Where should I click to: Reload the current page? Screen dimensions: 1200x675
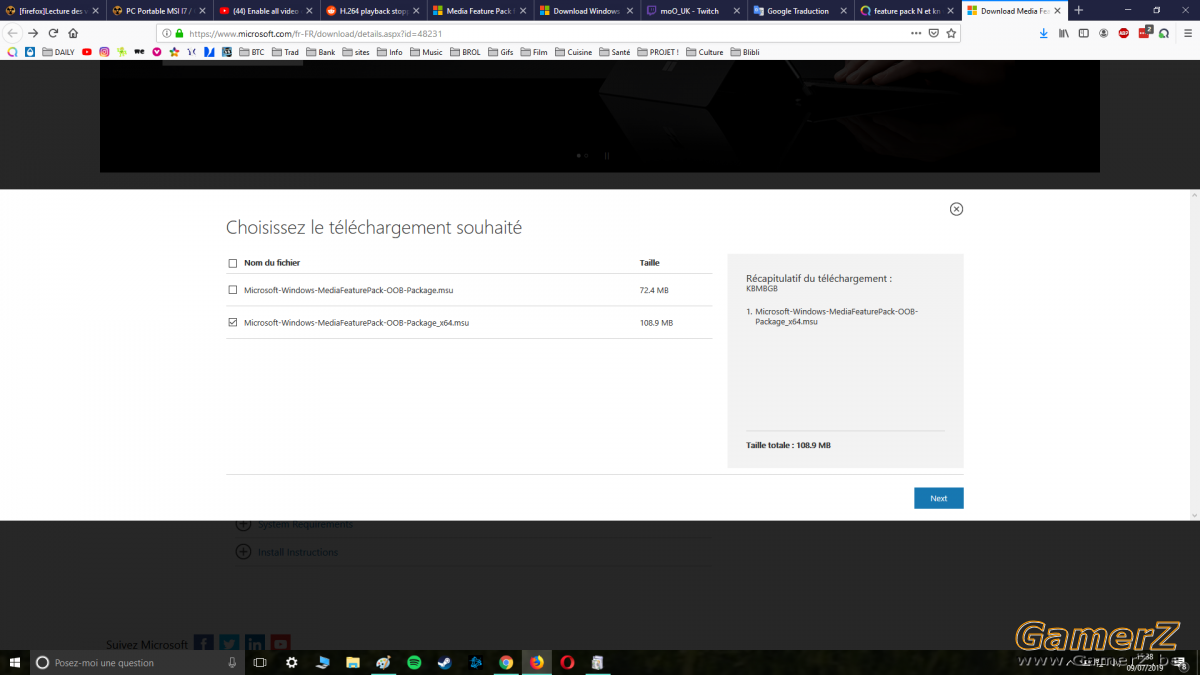[53, 33]
